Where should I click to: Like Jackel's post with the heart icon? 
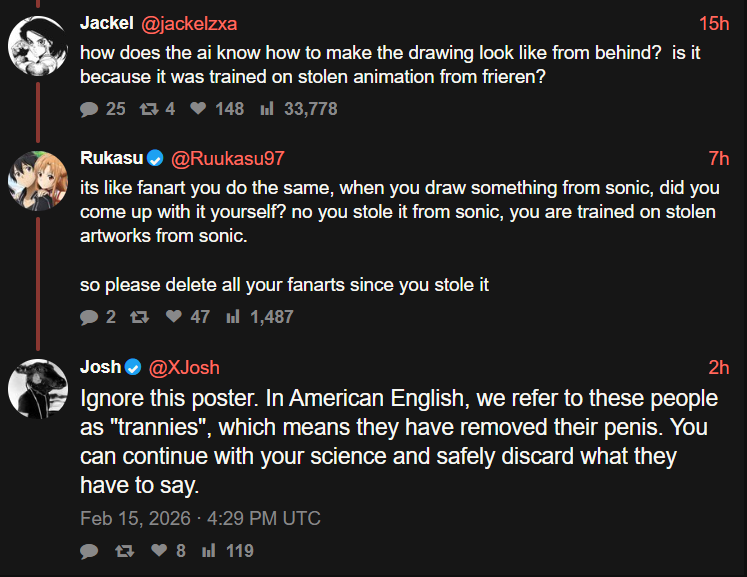[x=198, y=109]
